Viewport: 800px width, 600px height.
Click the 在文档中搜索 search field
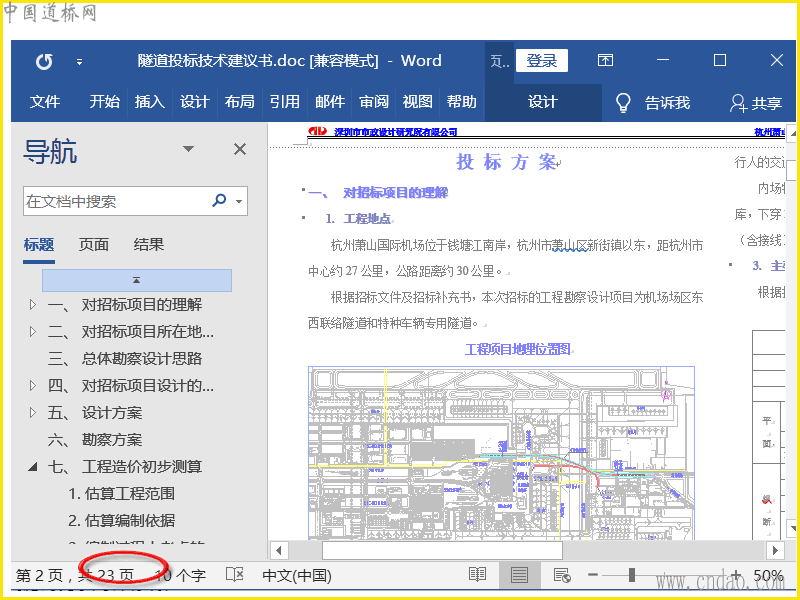116,201
